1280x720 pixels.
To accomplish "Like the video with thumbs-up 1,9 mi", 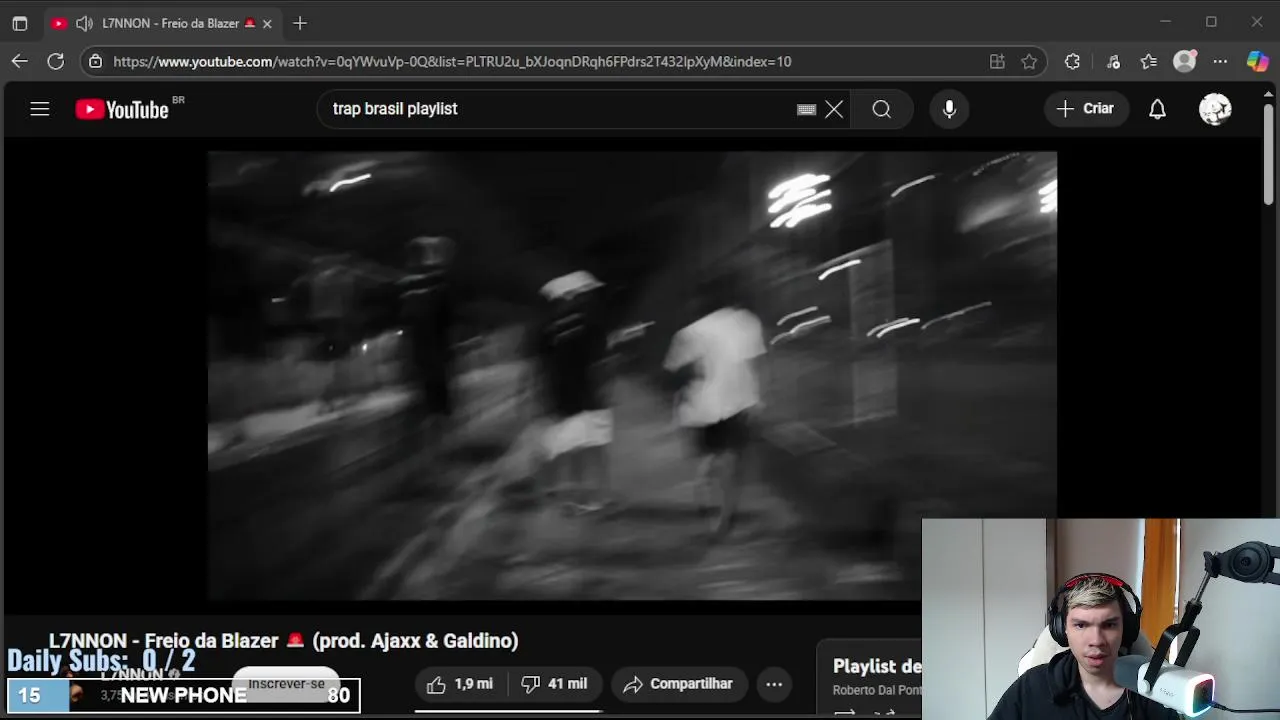I will click(x=460, y=684).
